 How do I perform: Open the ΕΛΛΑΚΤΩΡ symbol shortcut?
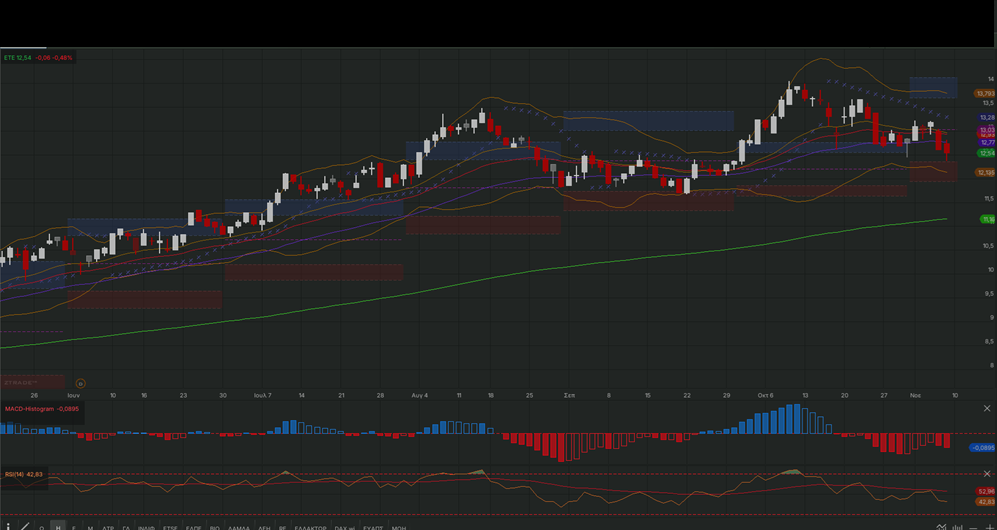(310, 527)
